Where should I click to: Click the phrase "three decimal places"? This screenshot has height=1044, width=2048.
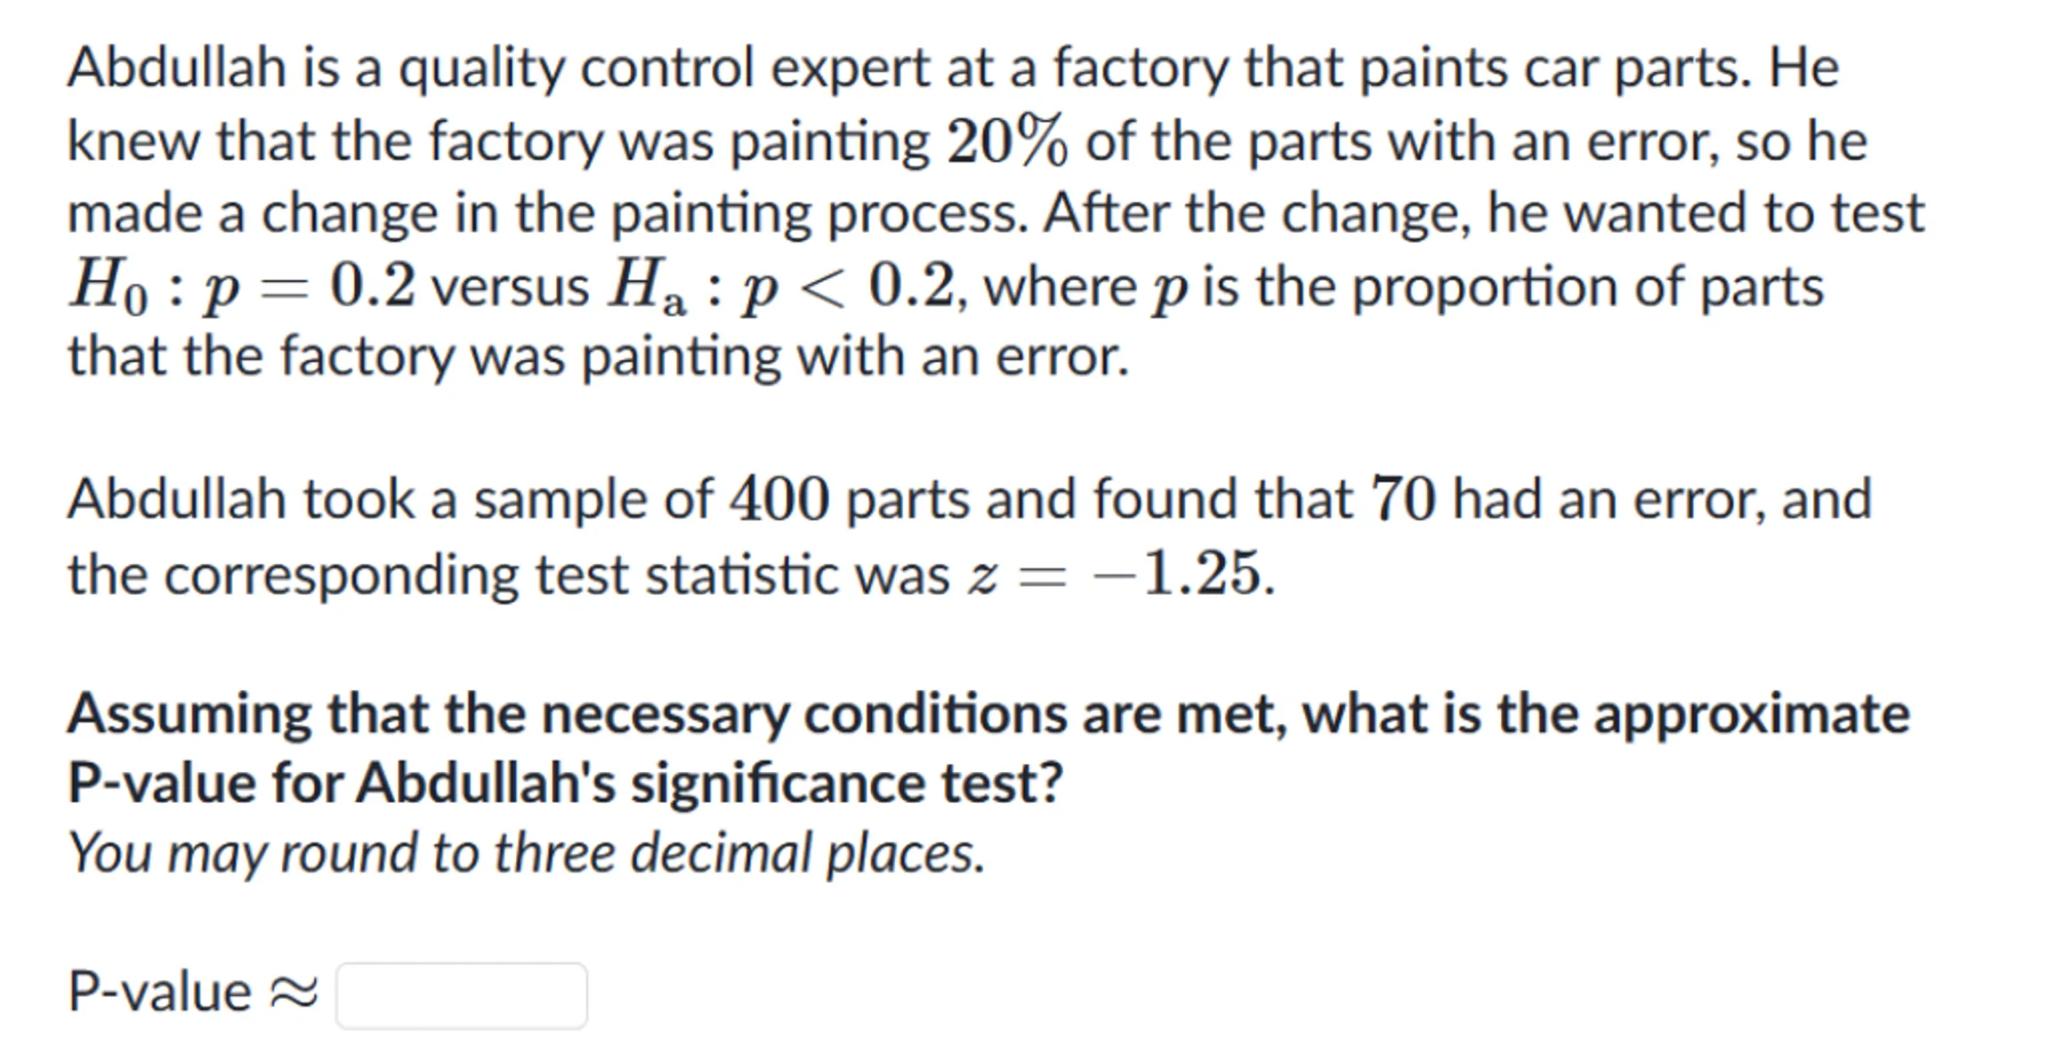738,854
